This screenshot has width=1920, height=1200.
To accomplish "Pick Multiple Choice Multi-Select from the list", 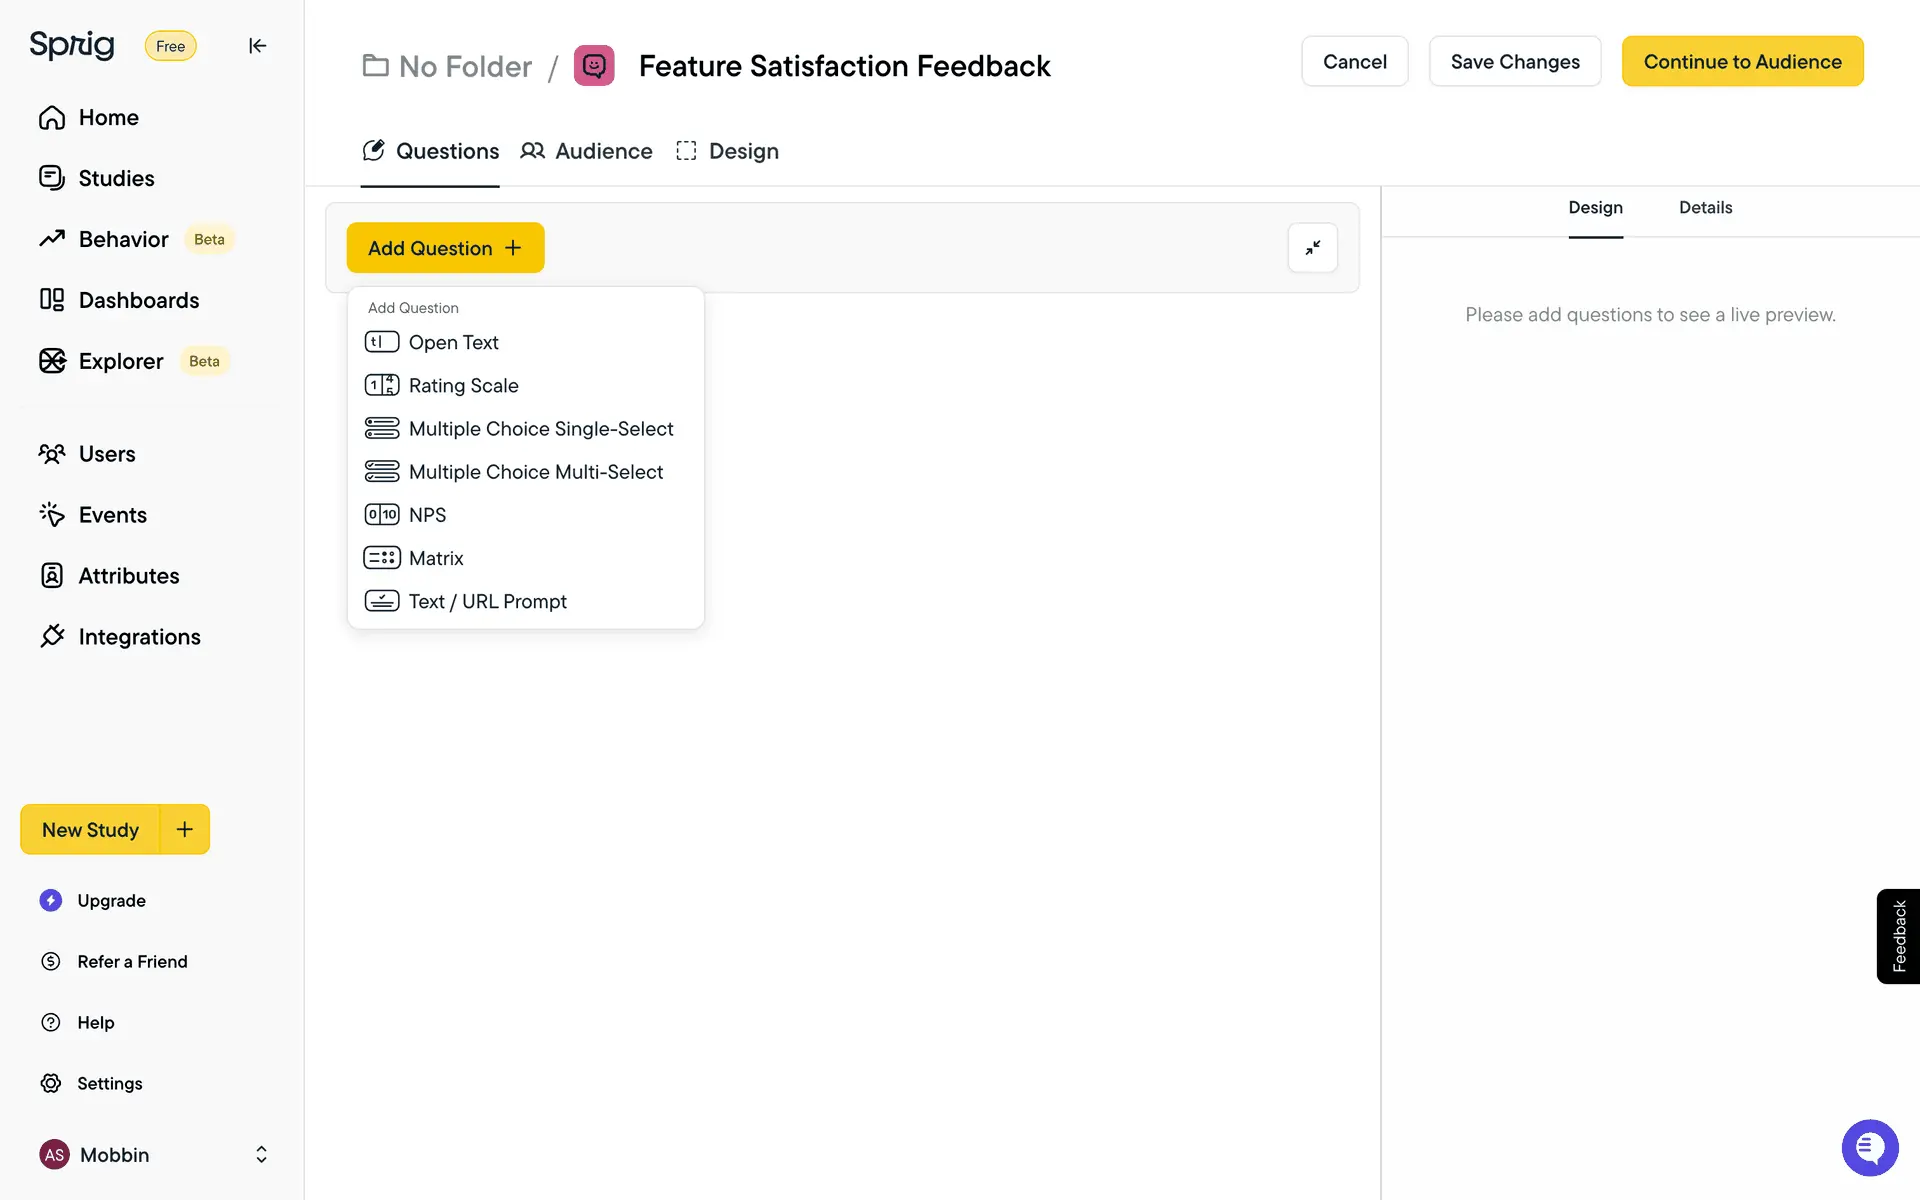I will (x=535, y=472).
